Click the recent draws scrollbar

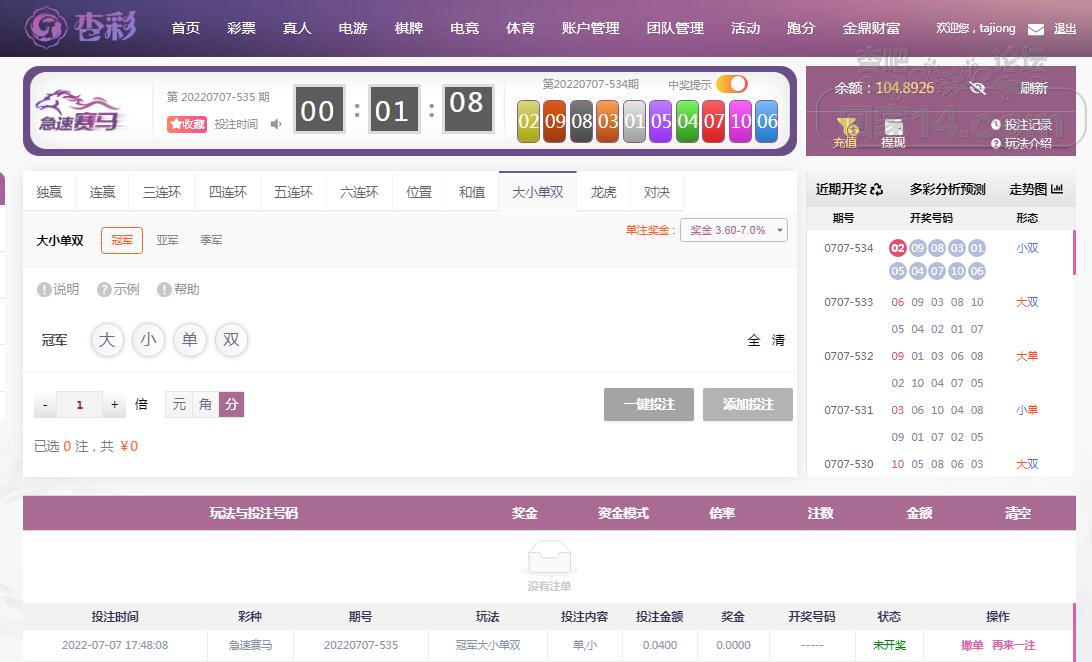[x=1075, y=253]
